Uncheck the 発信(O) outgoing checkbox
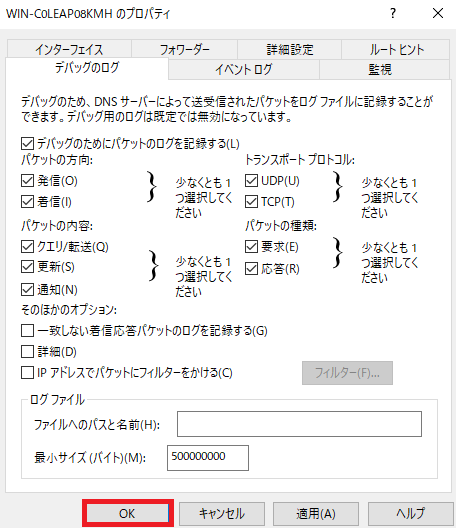 (x=27, y=181)
